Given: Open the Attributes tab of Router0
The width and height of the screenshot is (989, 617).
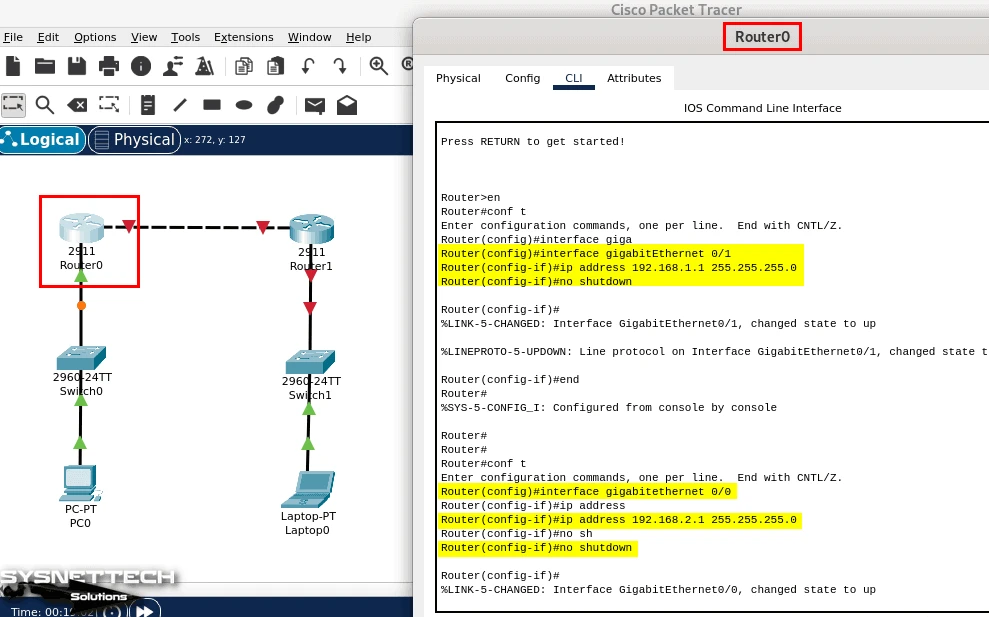Looking at the screenshot, I should [634, 78].
